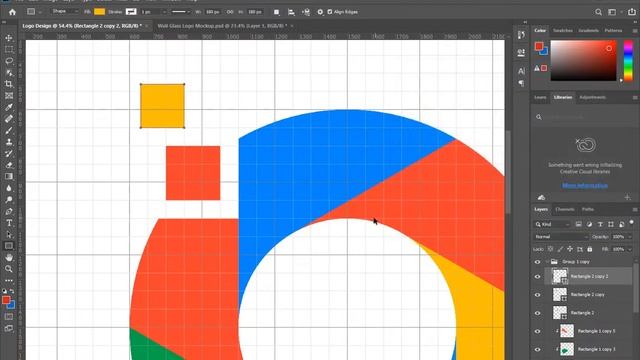Viewport: 640px width, 360px height.
Task: Select the Gradient tool
Action: coord(9,176)
